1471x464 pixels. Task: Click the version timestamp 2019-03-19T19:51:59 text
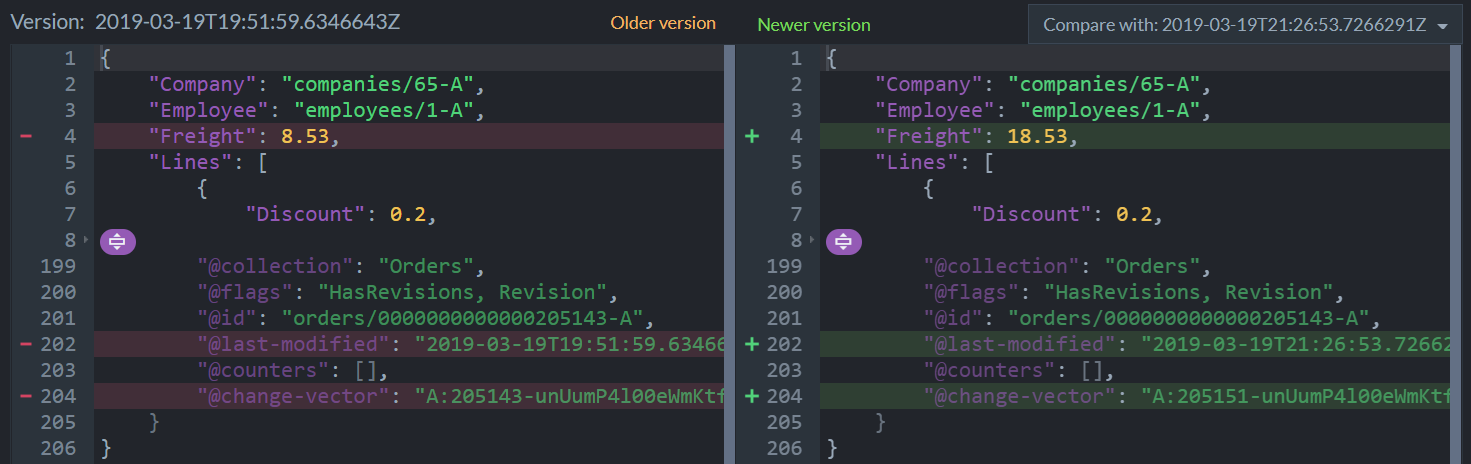coord(248,22)
